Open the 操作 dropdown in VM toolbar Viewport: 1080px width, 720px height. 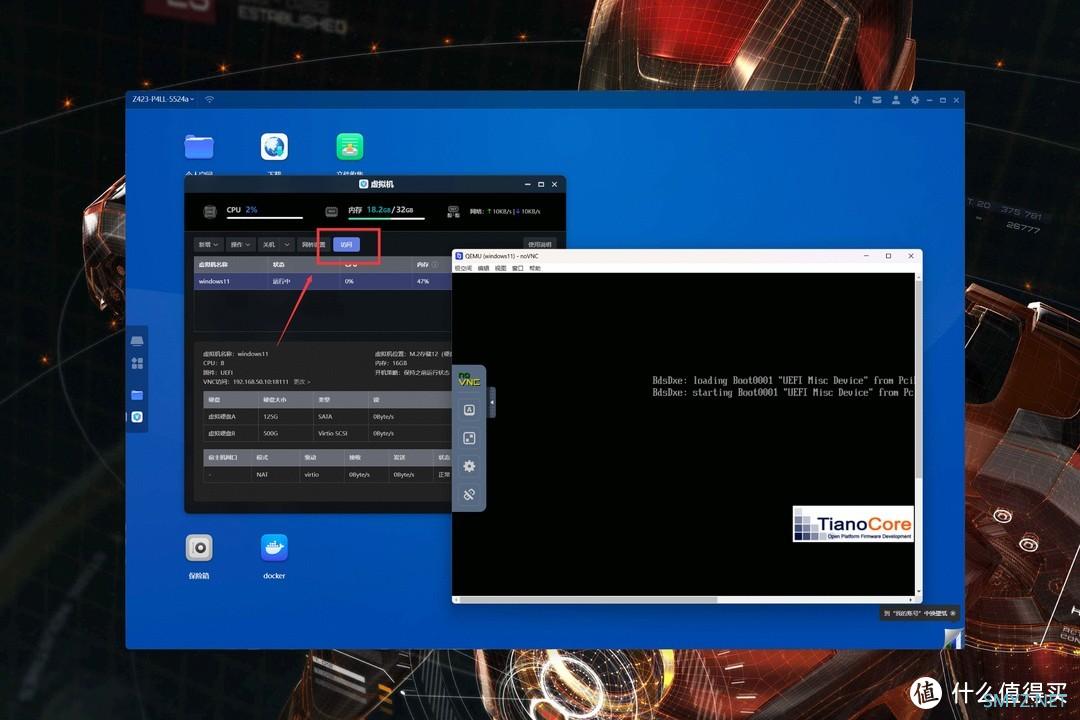click(x=240, y=245)
